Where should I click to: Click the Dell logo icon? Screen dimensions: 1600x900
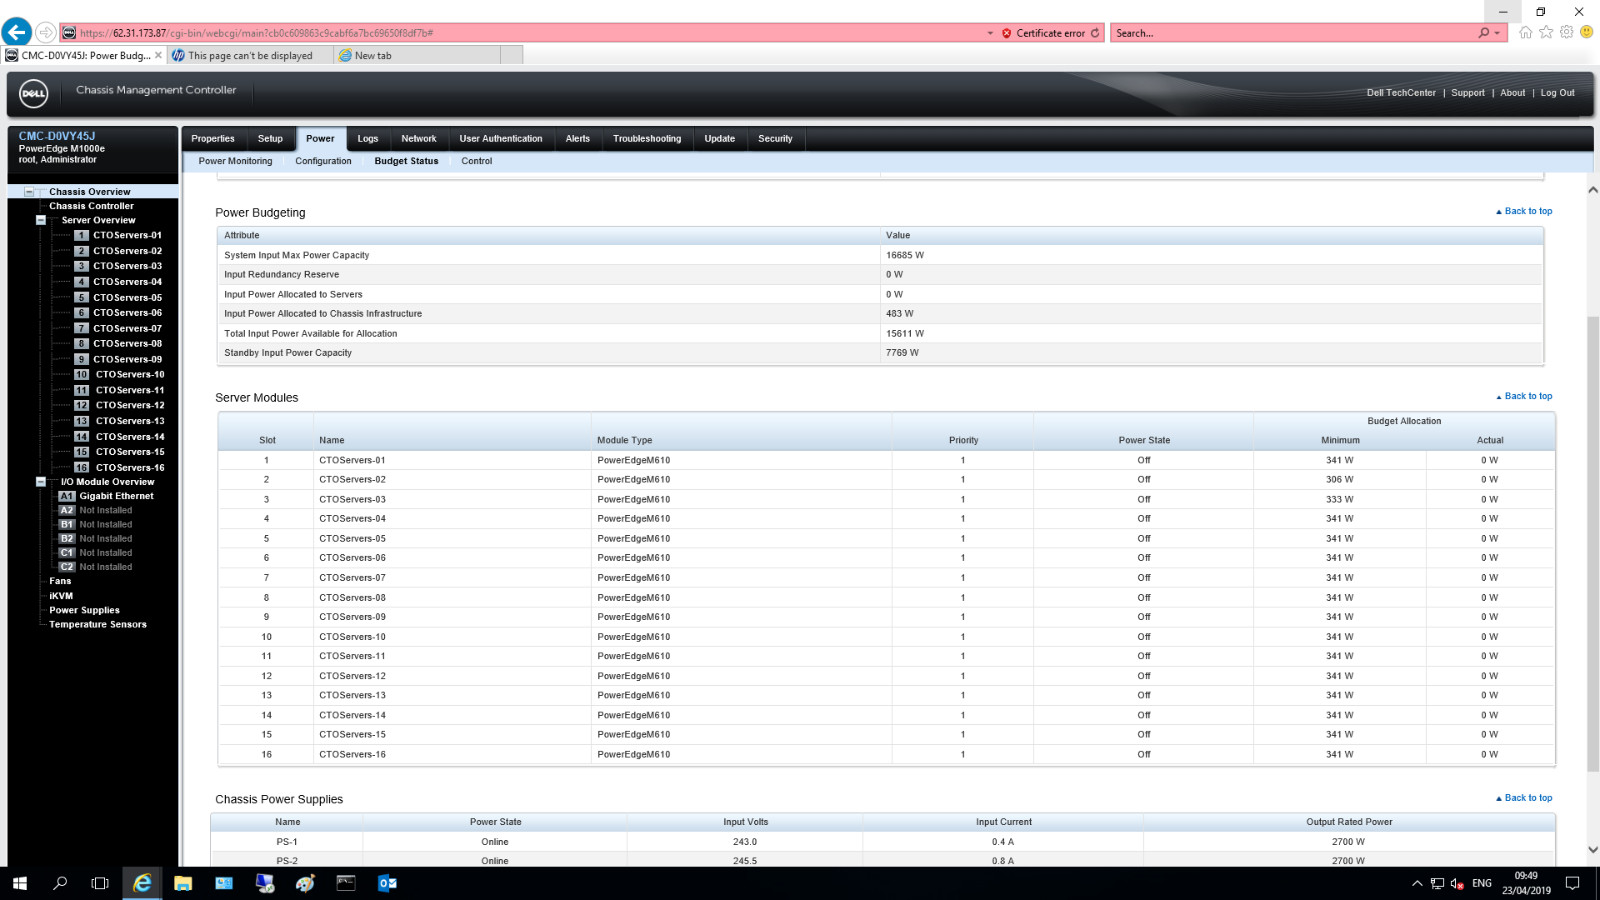(33, 93)
